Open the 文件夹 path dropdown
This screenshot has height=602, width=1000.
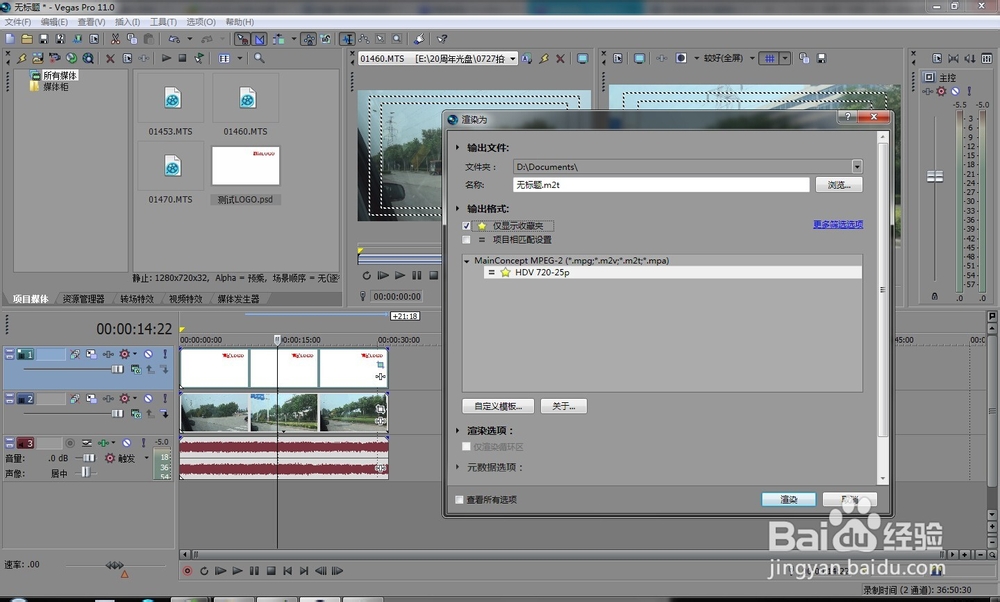point(857,166)
